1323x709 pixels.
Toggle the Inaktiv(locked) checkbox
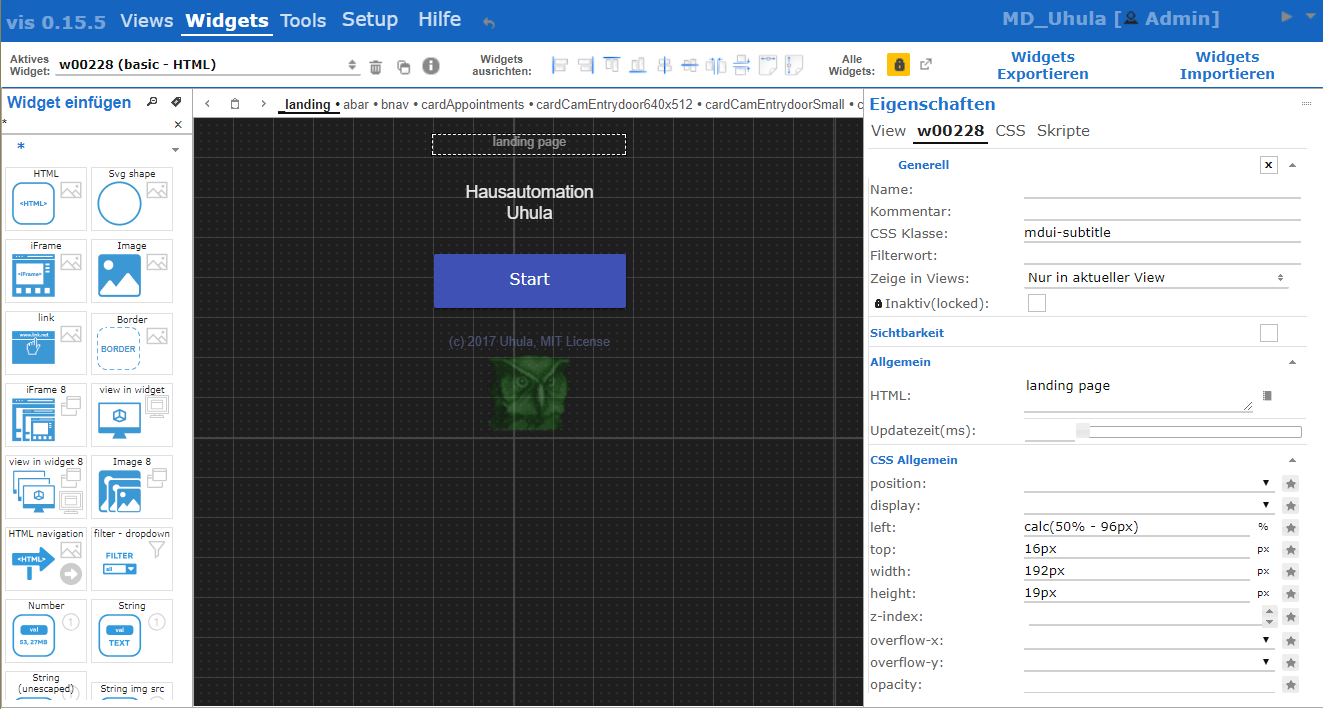pos(1037,303)
